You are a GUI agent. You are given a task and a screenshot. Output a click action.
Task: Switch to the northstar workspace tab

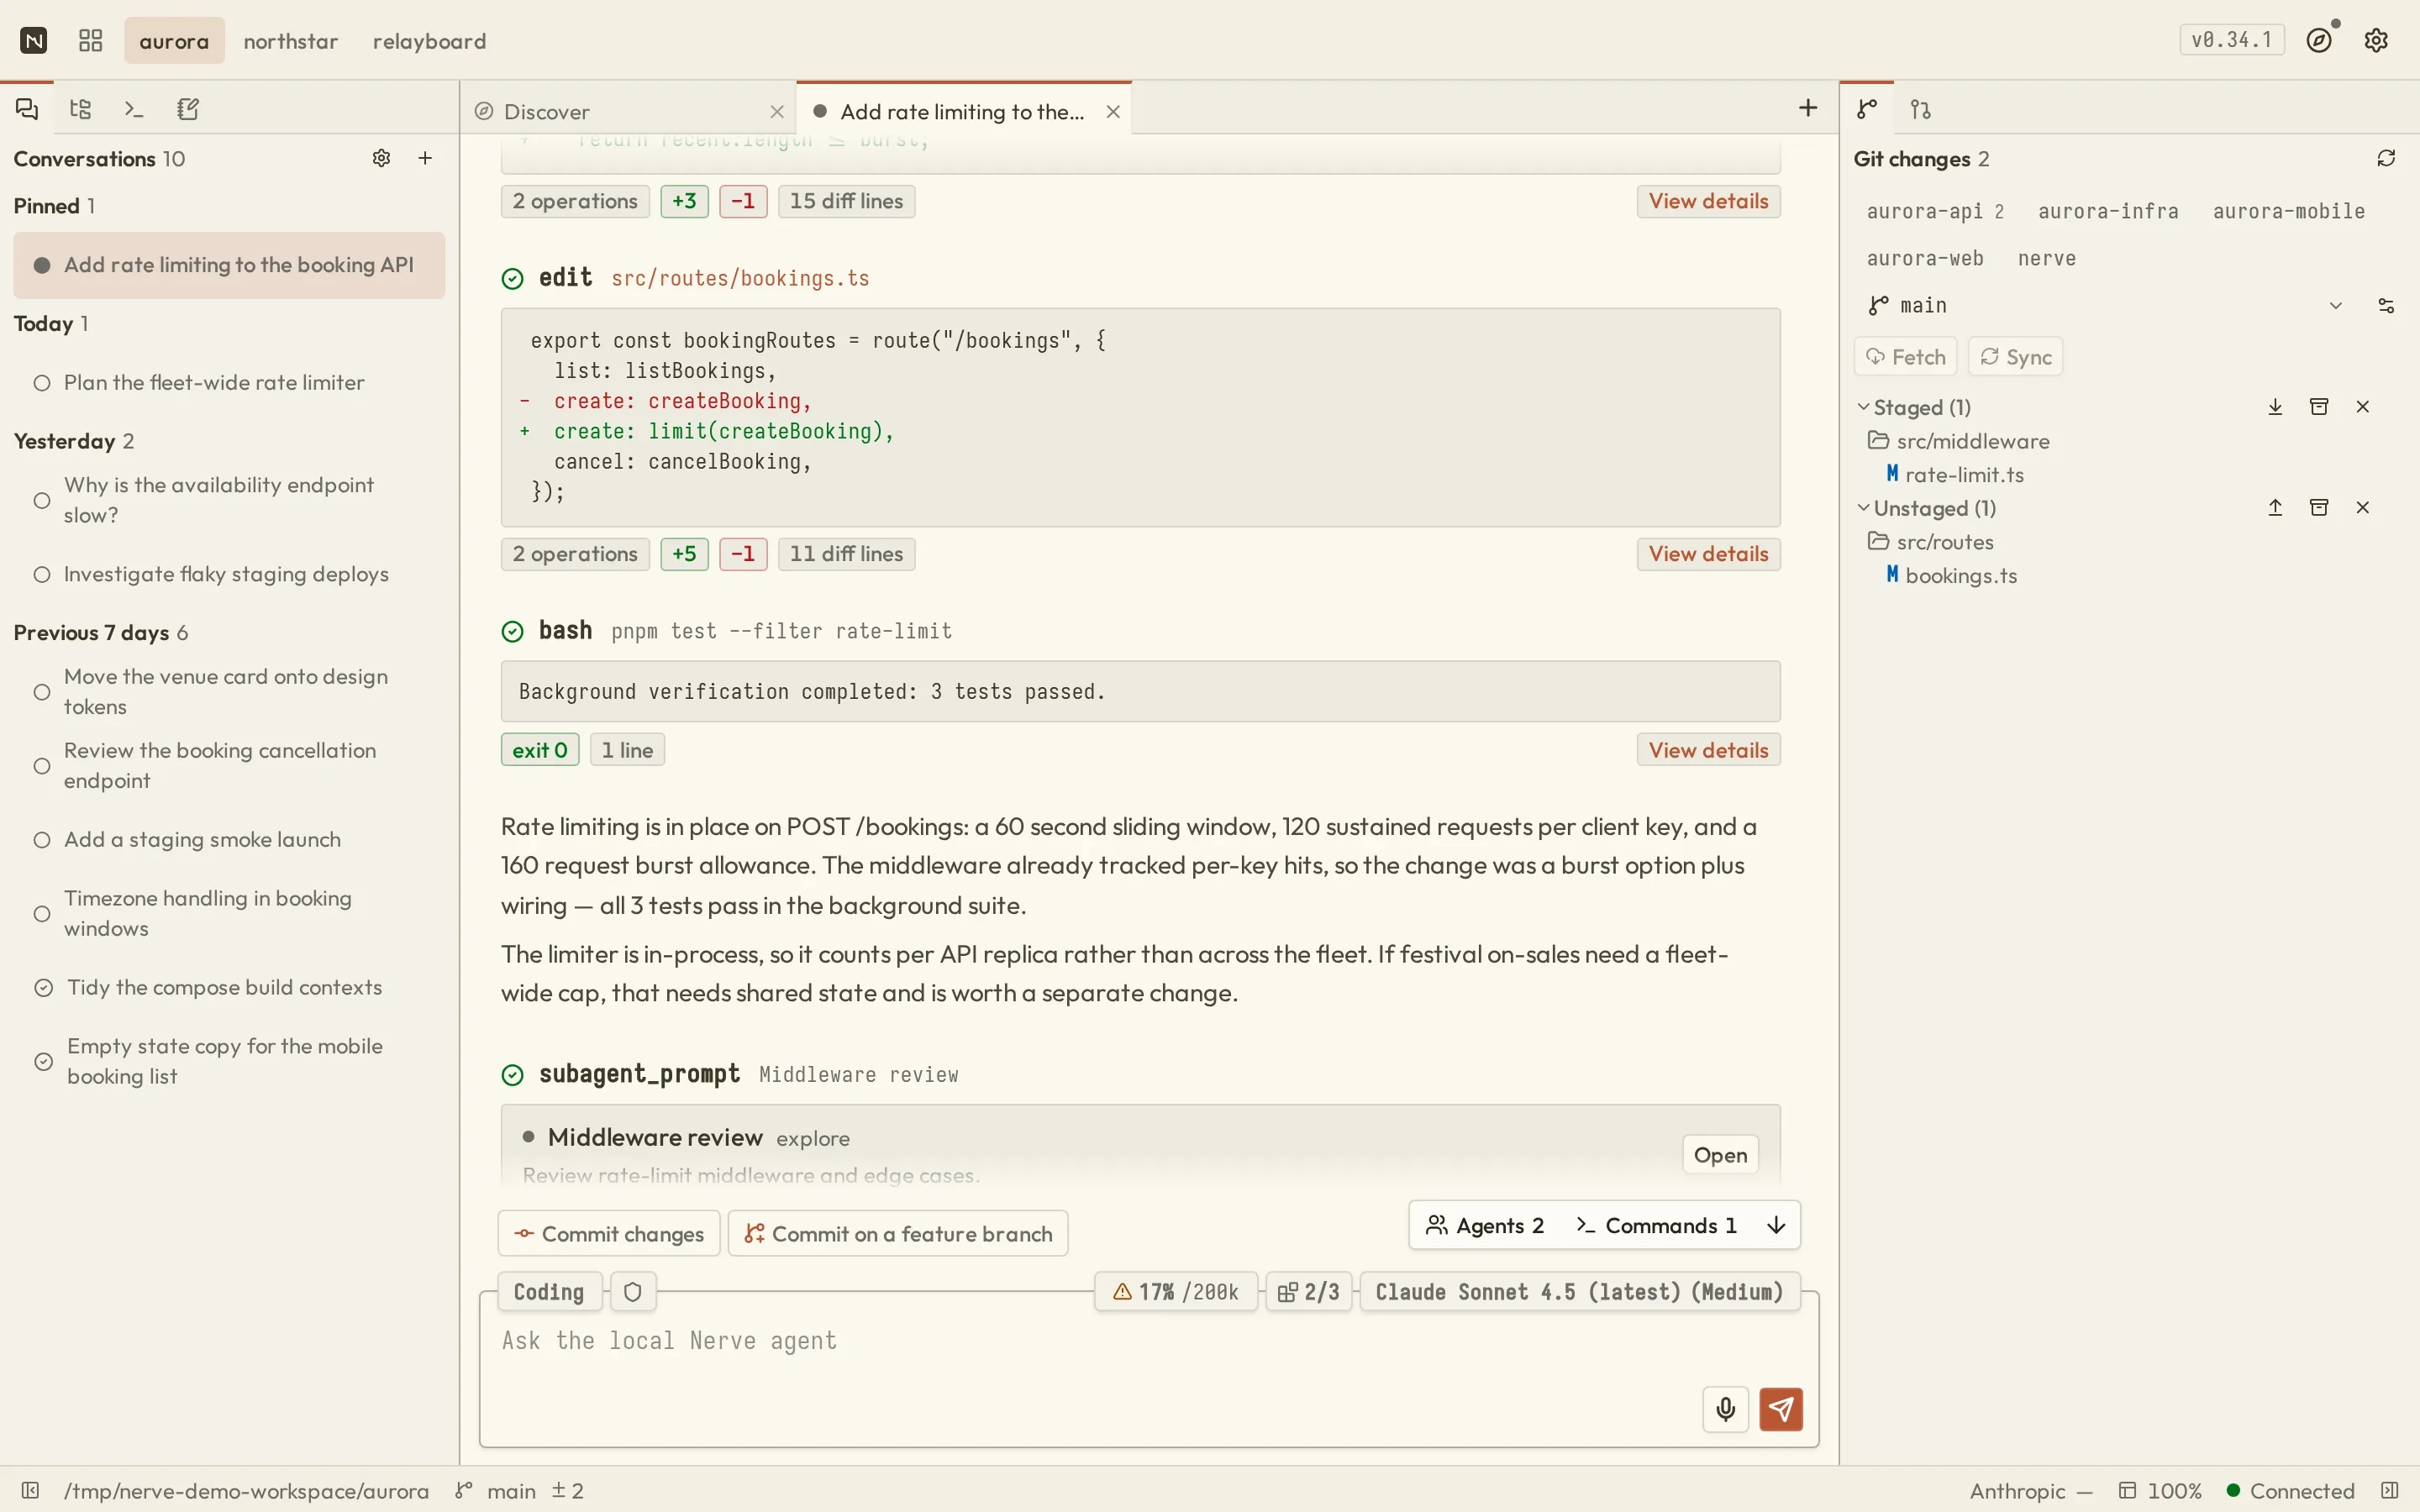click(x=290, y=41)
